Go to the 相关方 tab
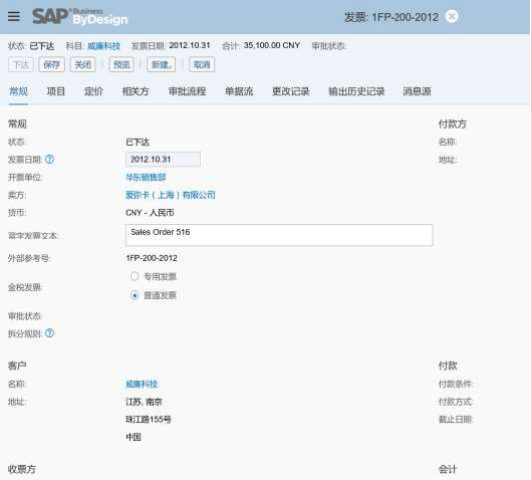 135,91
